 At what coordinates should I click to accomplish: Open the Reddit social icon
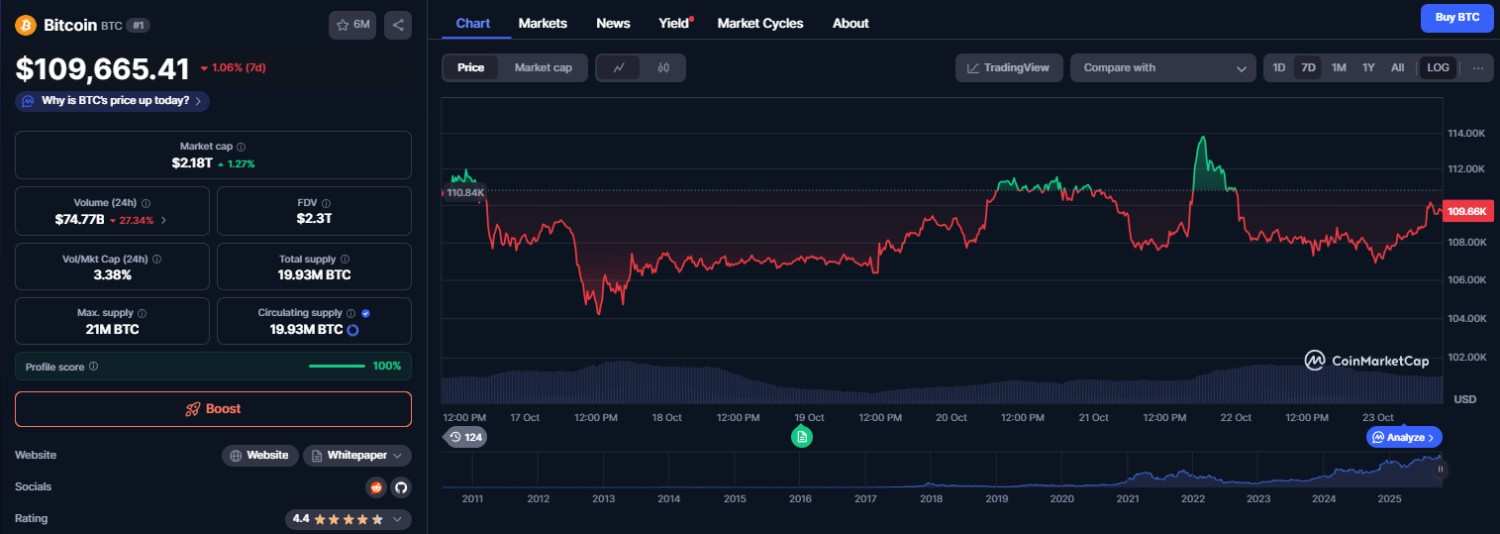coord(376,487)
